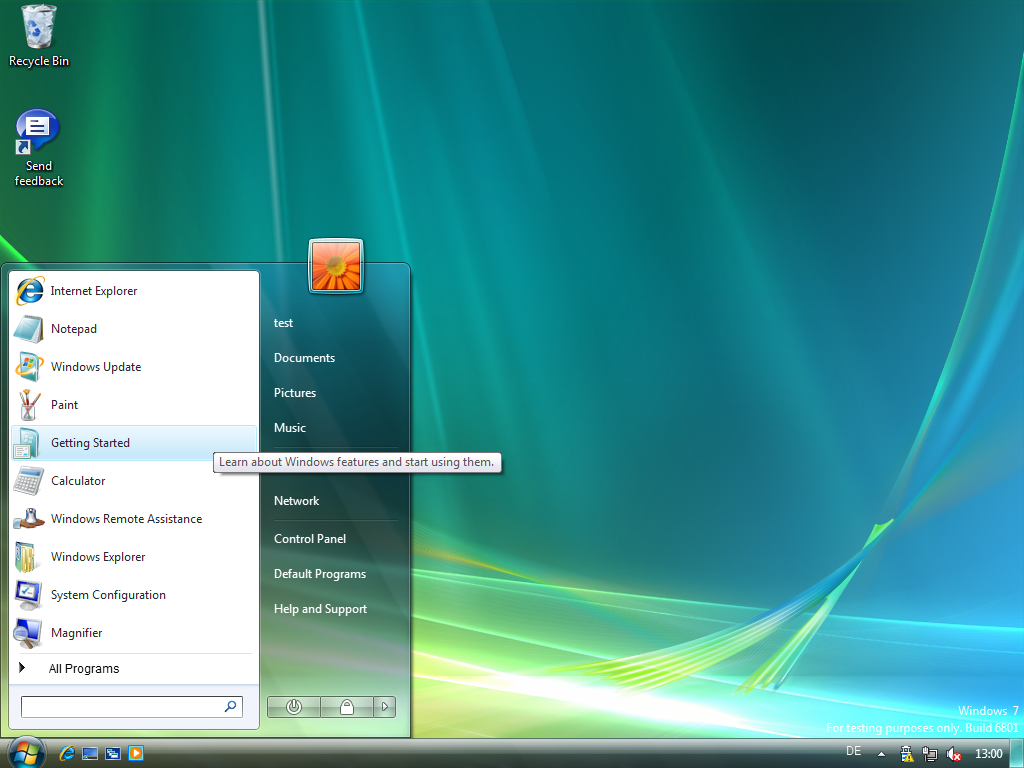Image resolution: width=1024 pixels, height=768 pixels.
Task: Click the network connection tray icon
Action: click(x=930, y=754)
